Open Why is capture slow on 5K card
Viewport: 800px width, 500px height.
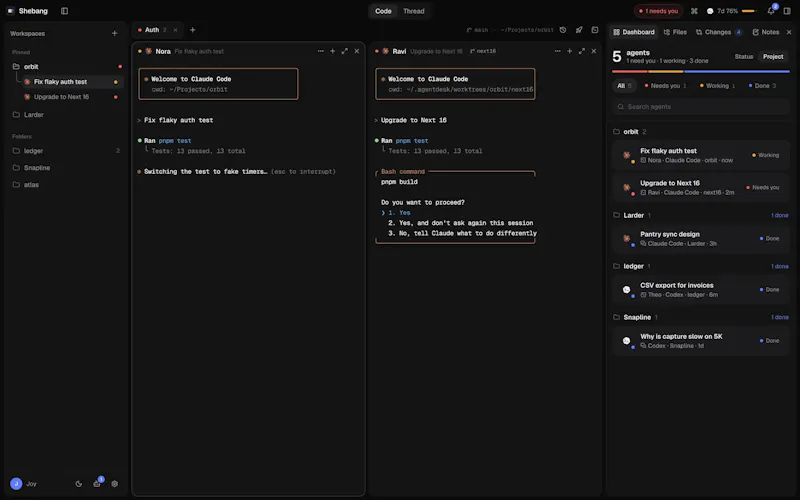click(x=701, y=341)
